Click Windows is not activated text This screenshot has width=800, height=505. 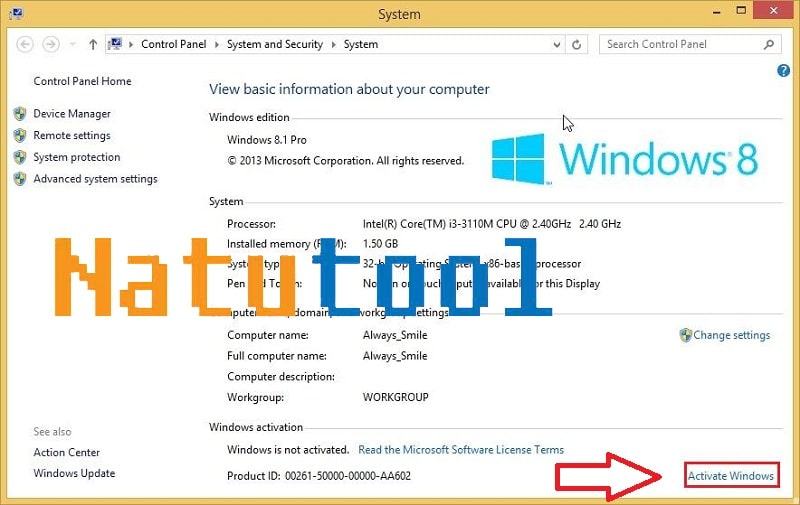tap(288, 449)
